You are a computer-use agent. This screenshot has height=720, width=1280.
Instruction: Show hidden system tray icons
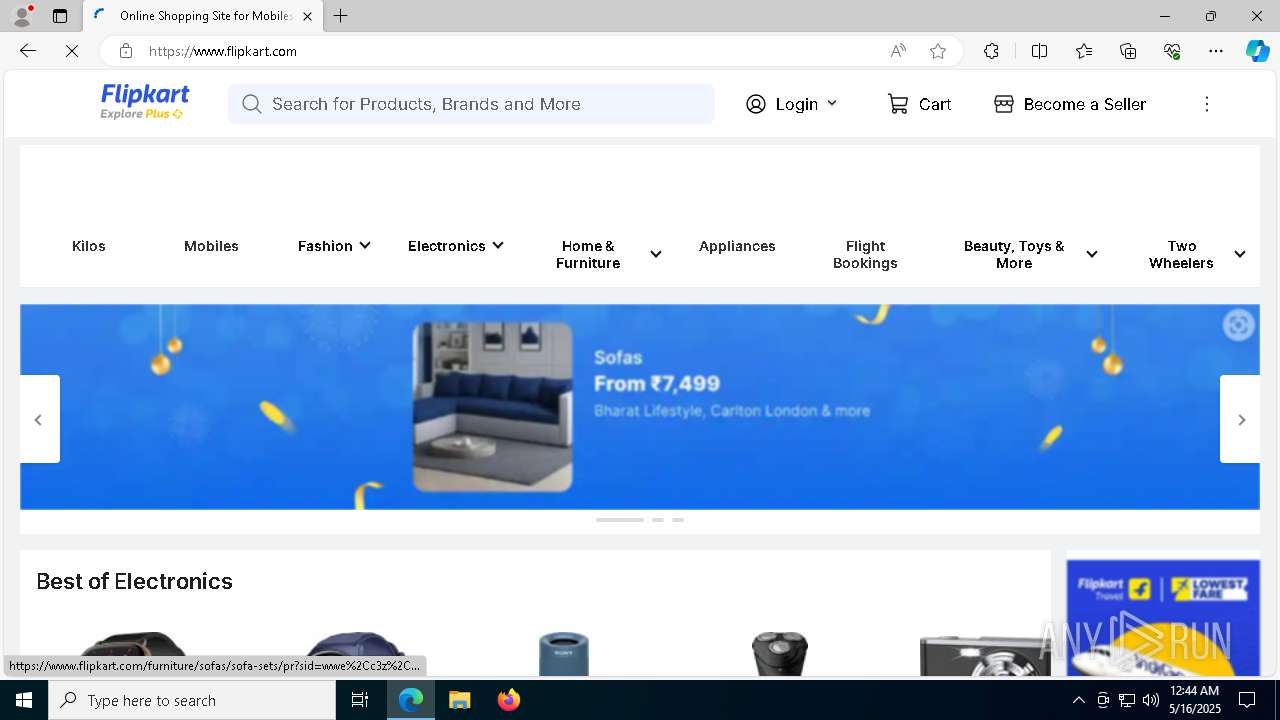[x=1078, y=700]
